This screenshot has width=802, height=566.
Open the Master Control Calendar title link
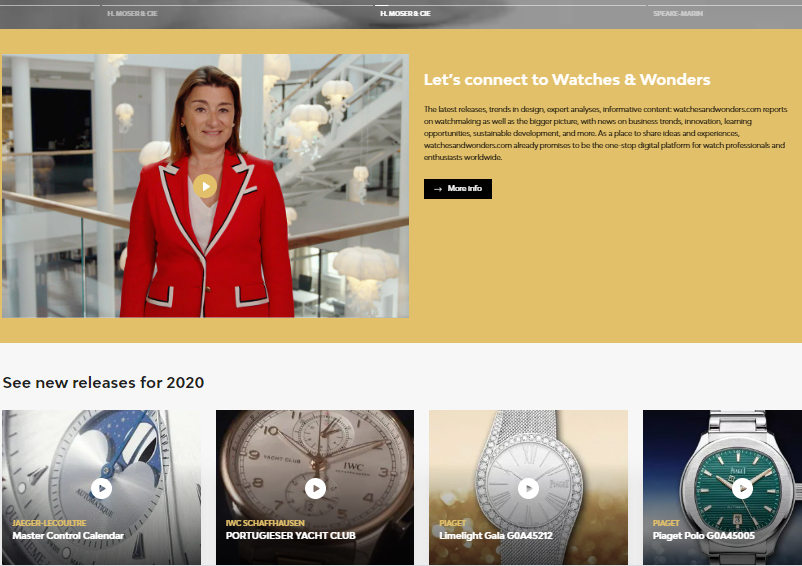68,536
